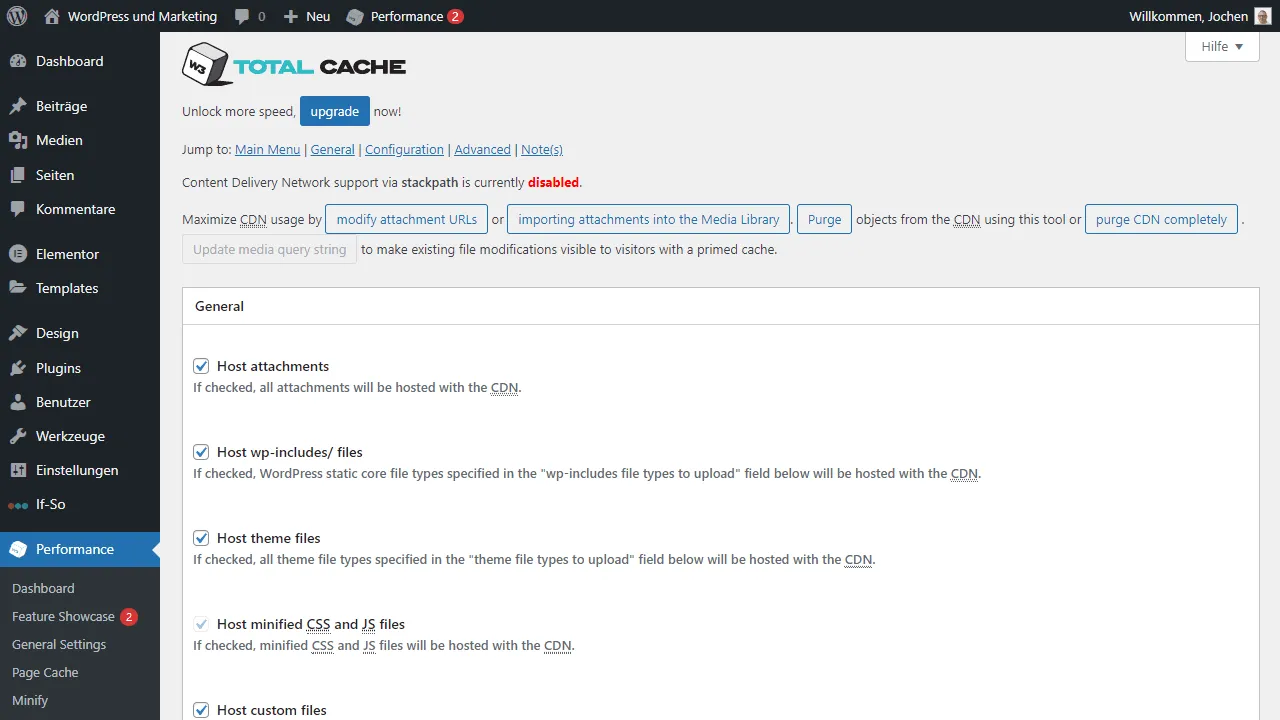Viewport: 1280px width, 720px height.
Task: Click the Benutzer user icon
Action: click(x=18, y=402)
